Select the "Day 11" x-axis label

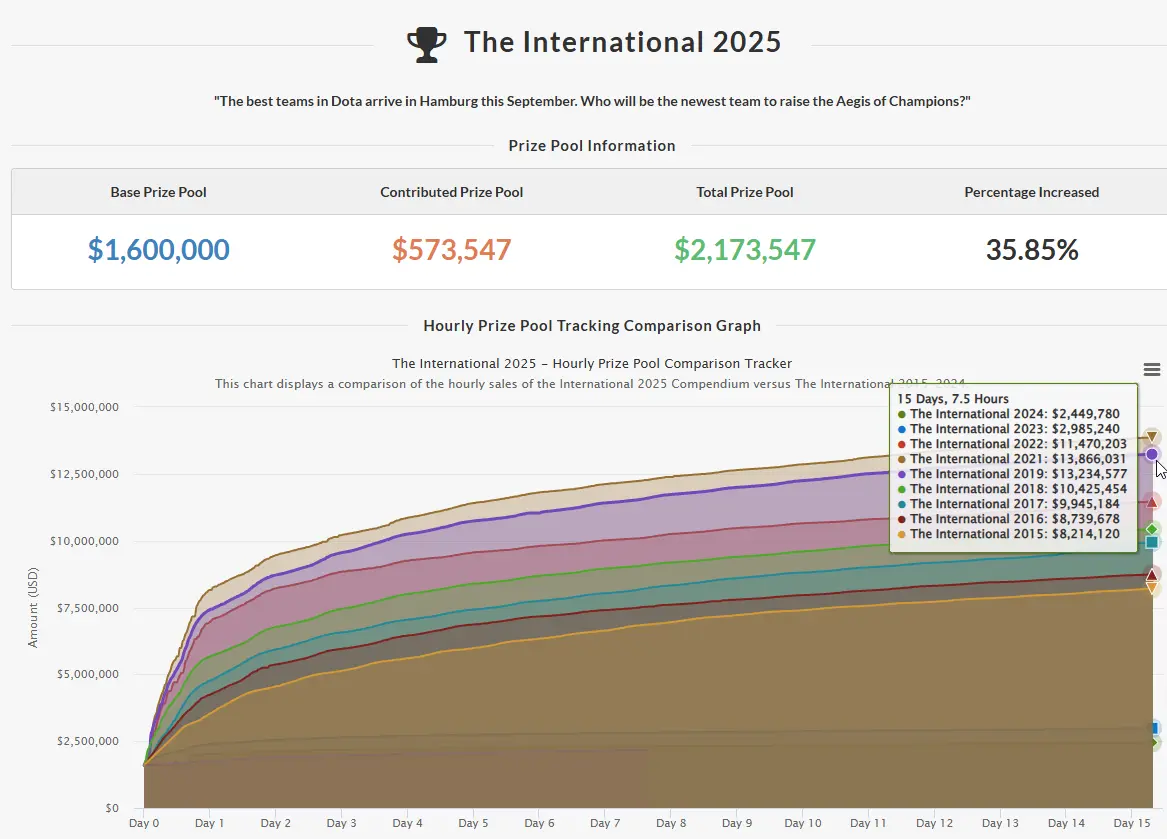(x=869, y=823)
